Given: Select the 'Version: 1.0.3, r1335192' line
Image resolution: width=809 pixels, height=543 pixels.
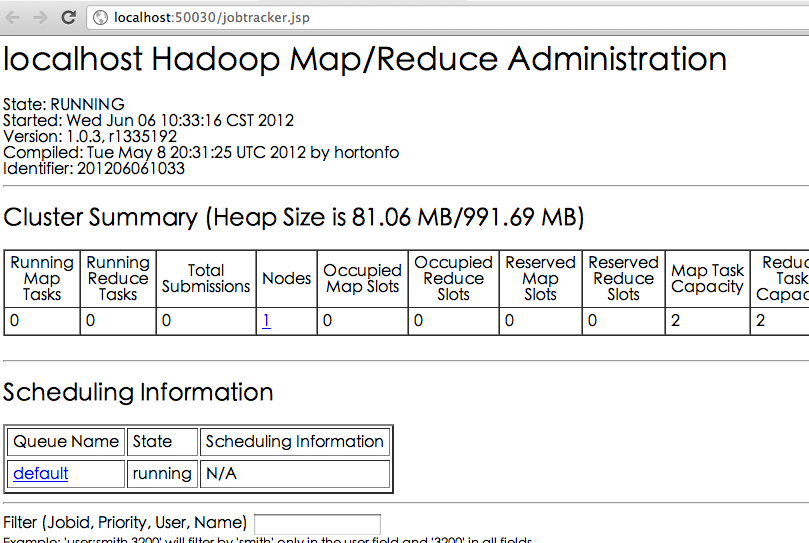Looking at the screenshot, I should (90, 136).
